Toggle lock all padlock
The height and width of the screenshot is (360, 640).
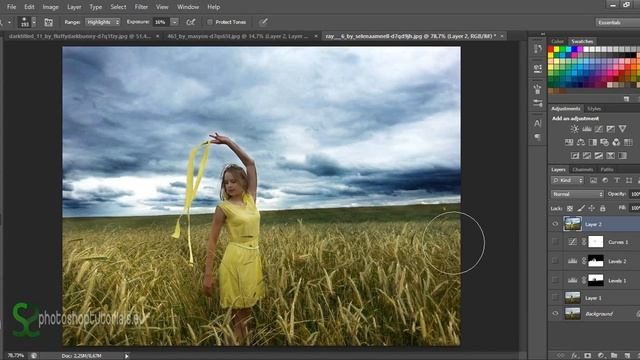[602, 209]
